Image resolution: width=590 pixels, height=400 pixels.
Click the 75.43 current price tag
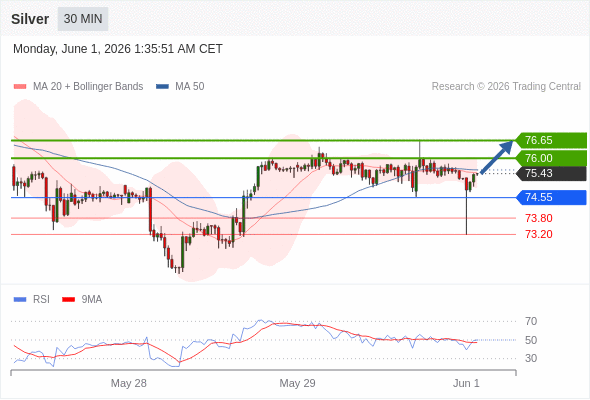(x=550, y=173)
